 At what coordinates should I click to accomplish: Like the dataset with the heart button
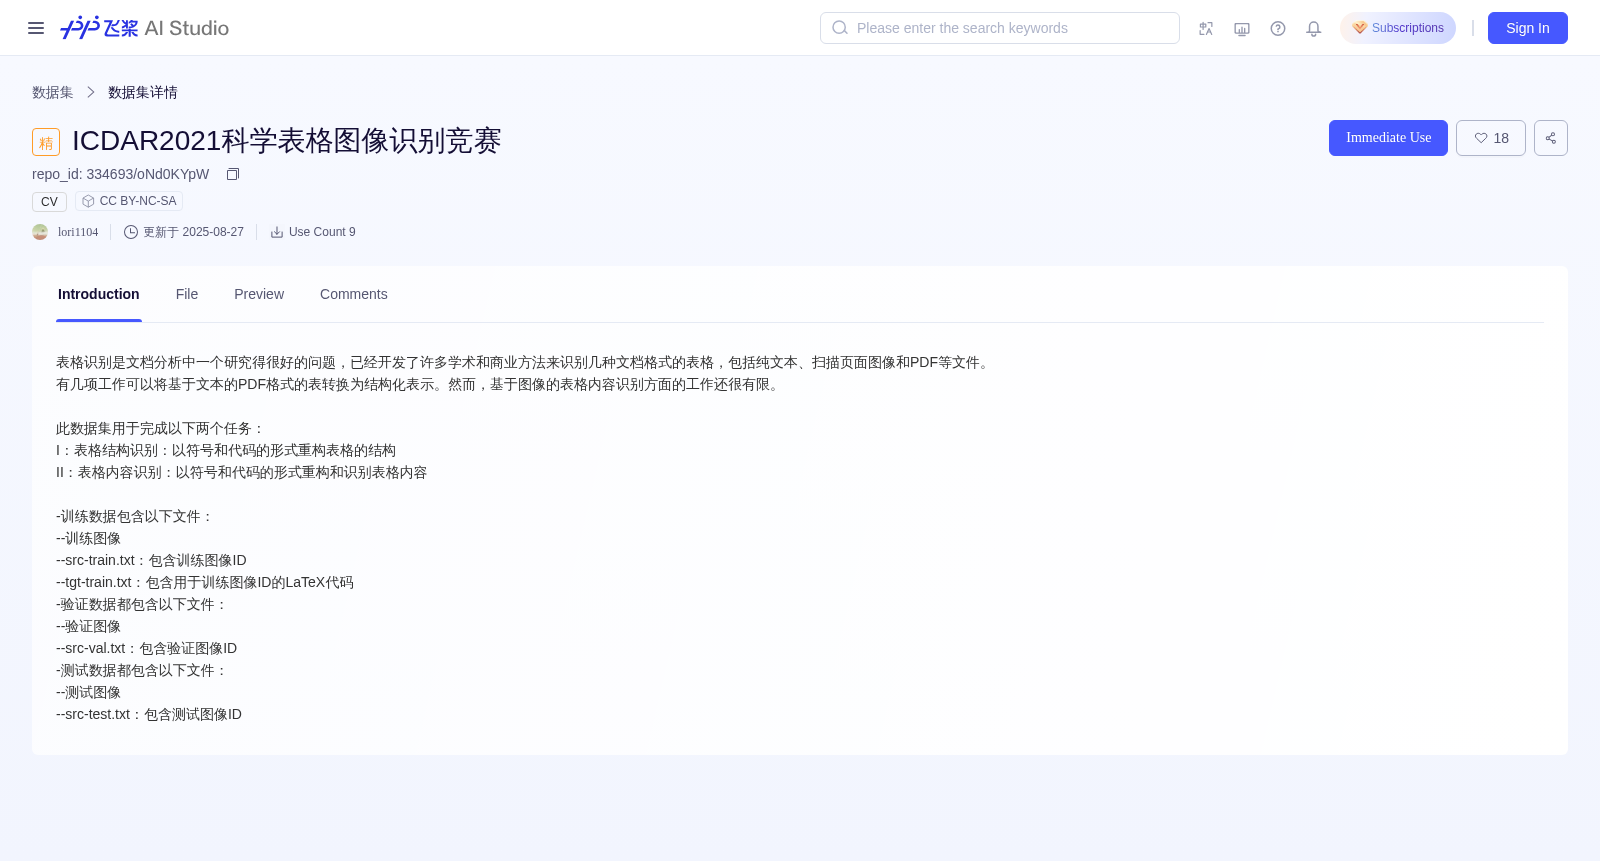point(1491,138)
